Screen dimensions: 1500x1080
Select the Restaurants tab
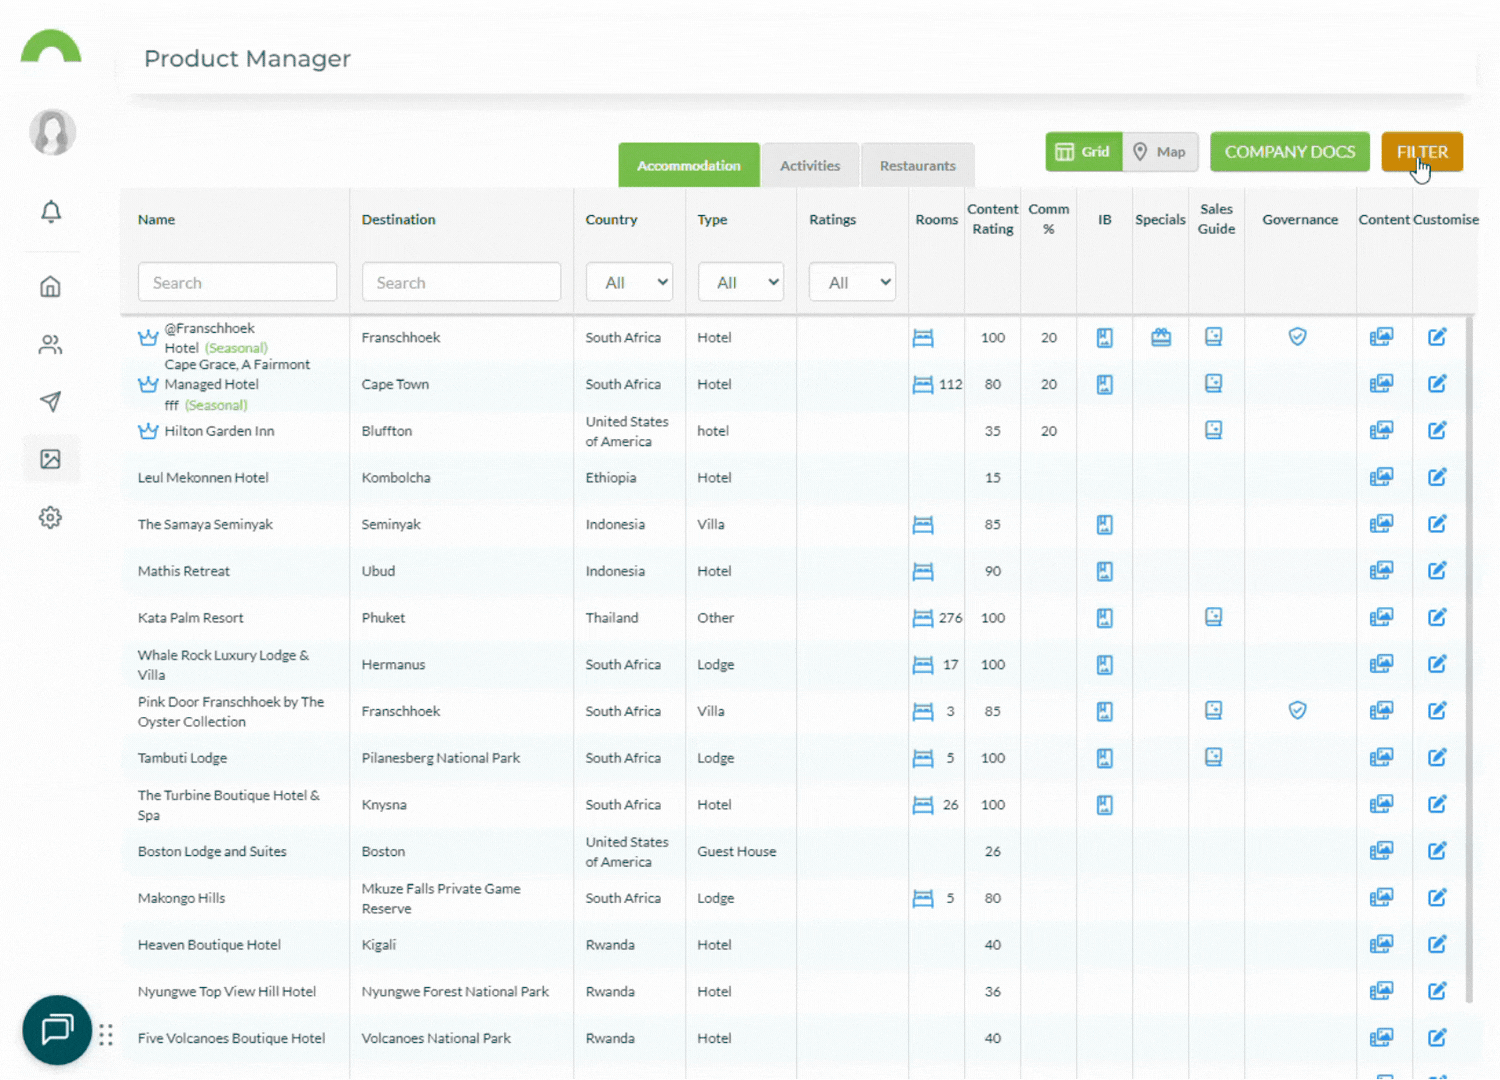(x=917, y=164)
